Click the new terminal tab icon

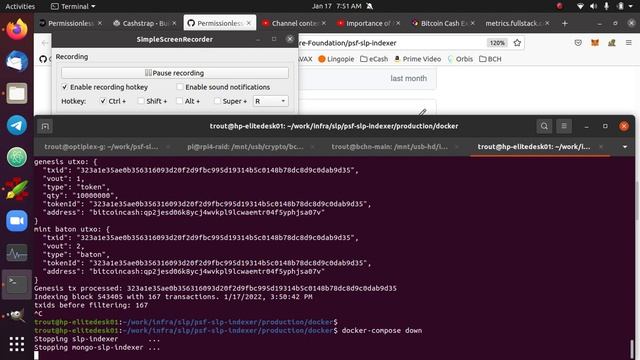45,127
